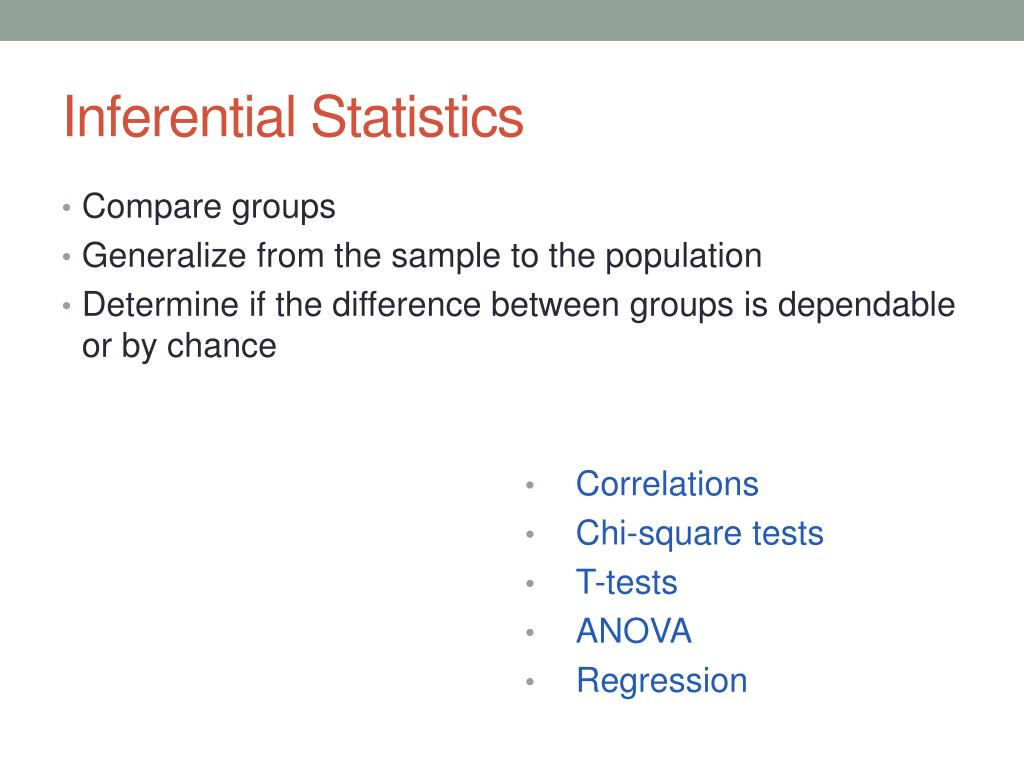The width and height of the screenshot is (1024, 768).
Task: Click the bullet dot beside Regression
Action: tap(530, 682)
